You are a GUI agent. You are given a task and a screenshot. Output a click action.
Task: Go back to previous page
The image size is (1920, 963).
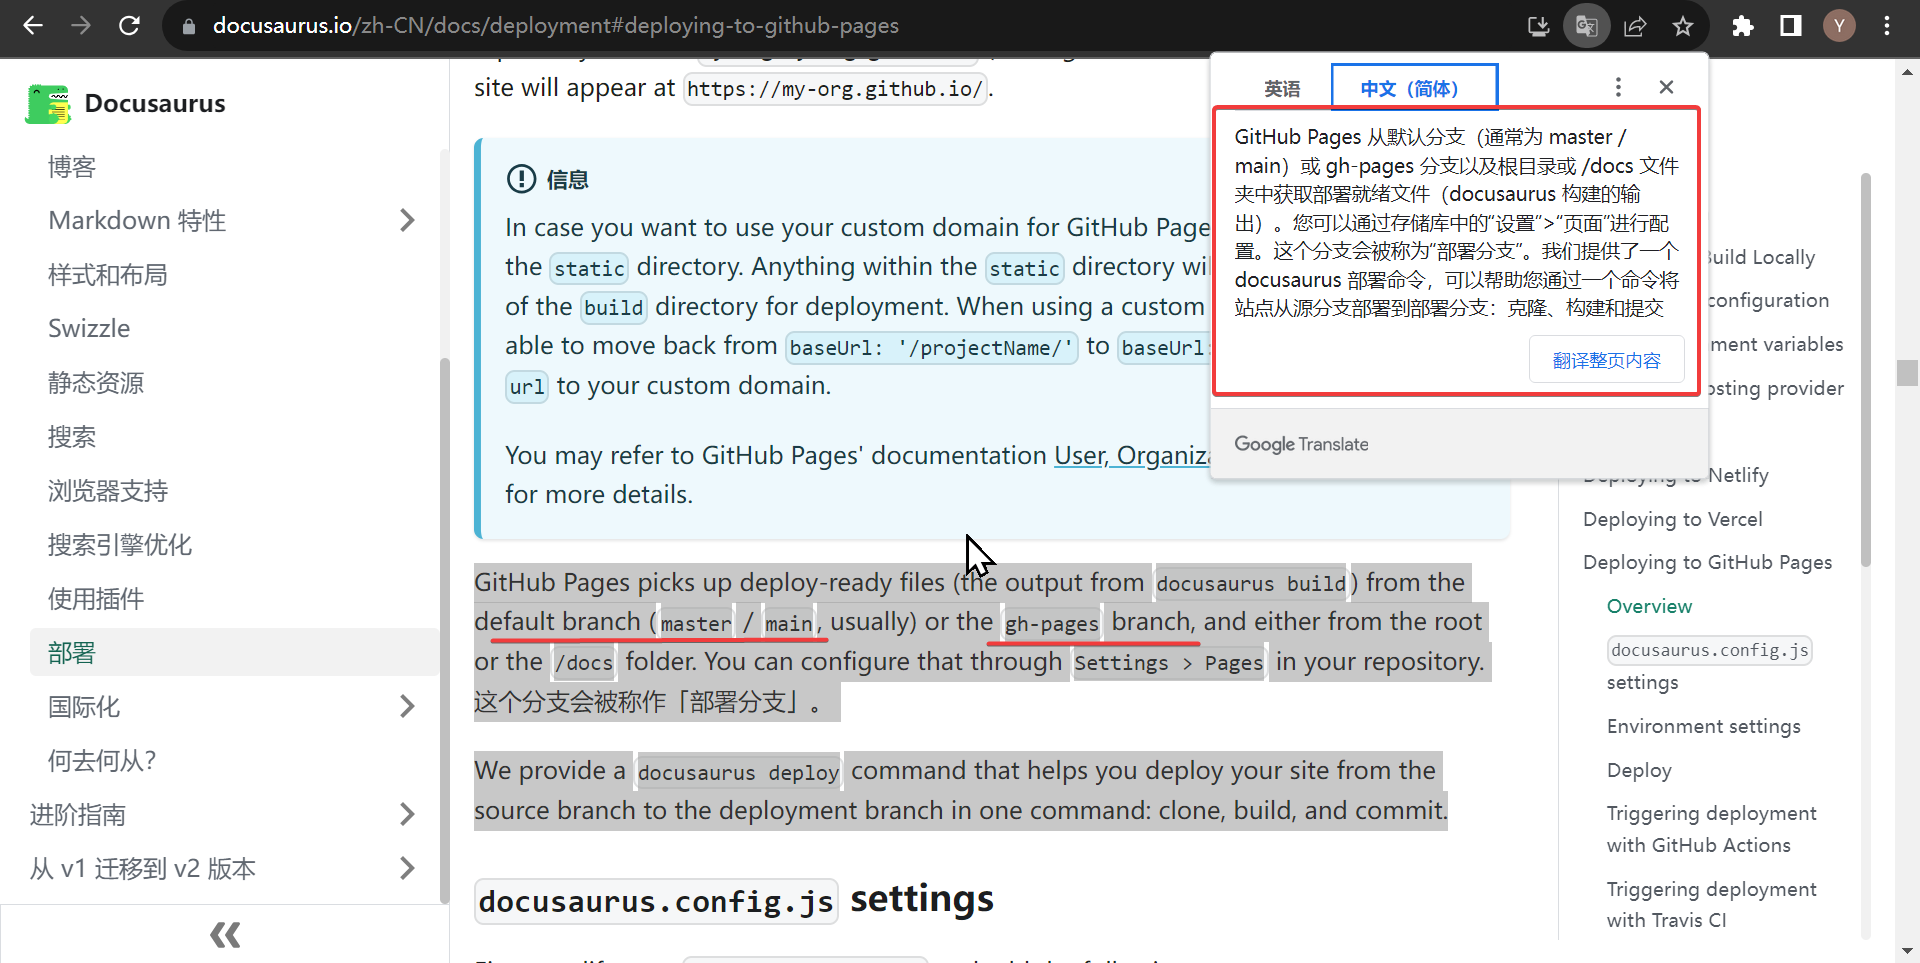pos(33,25)
